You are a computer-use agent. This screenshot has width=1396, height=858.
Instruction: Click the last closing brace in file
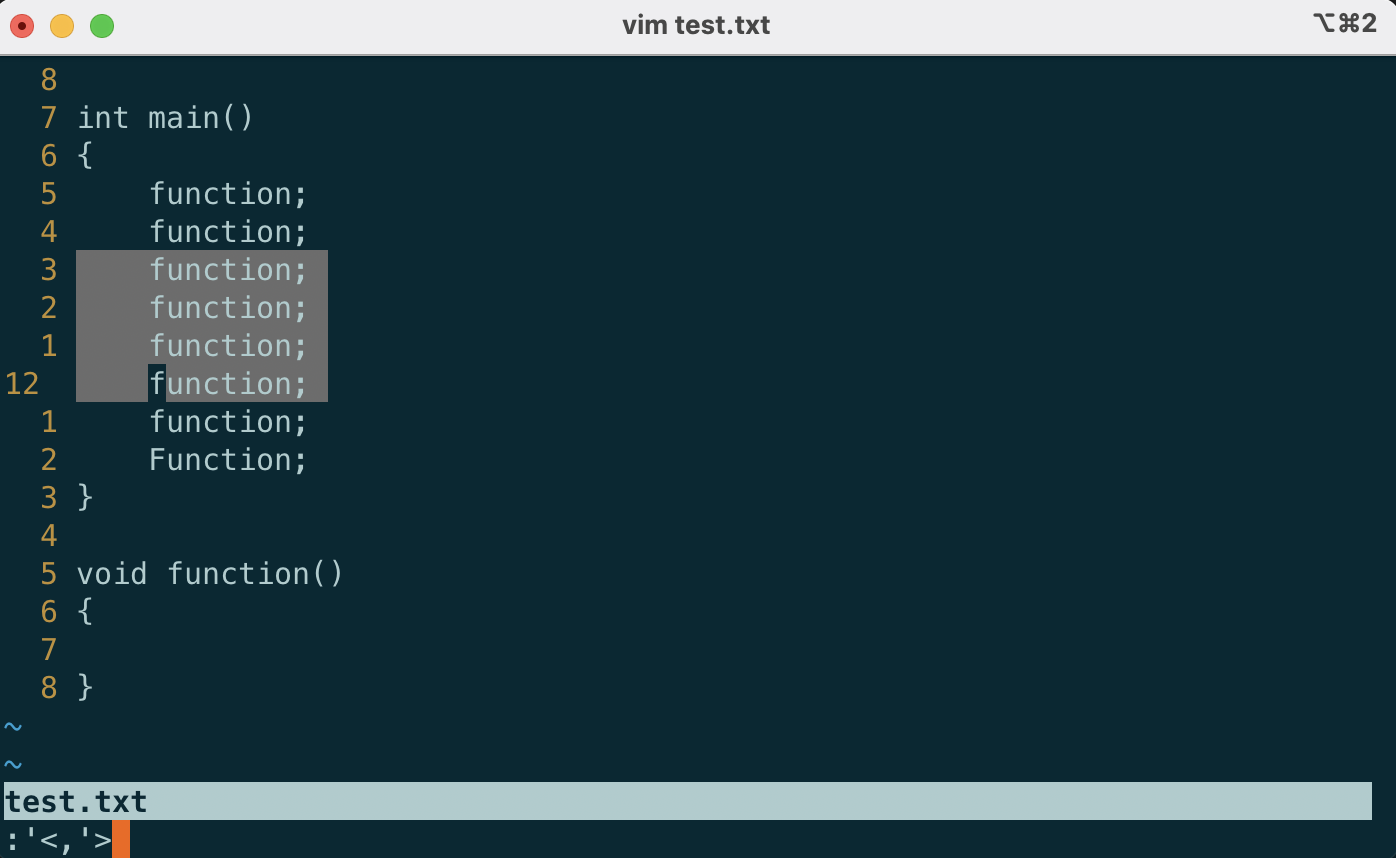pos(85,688)
